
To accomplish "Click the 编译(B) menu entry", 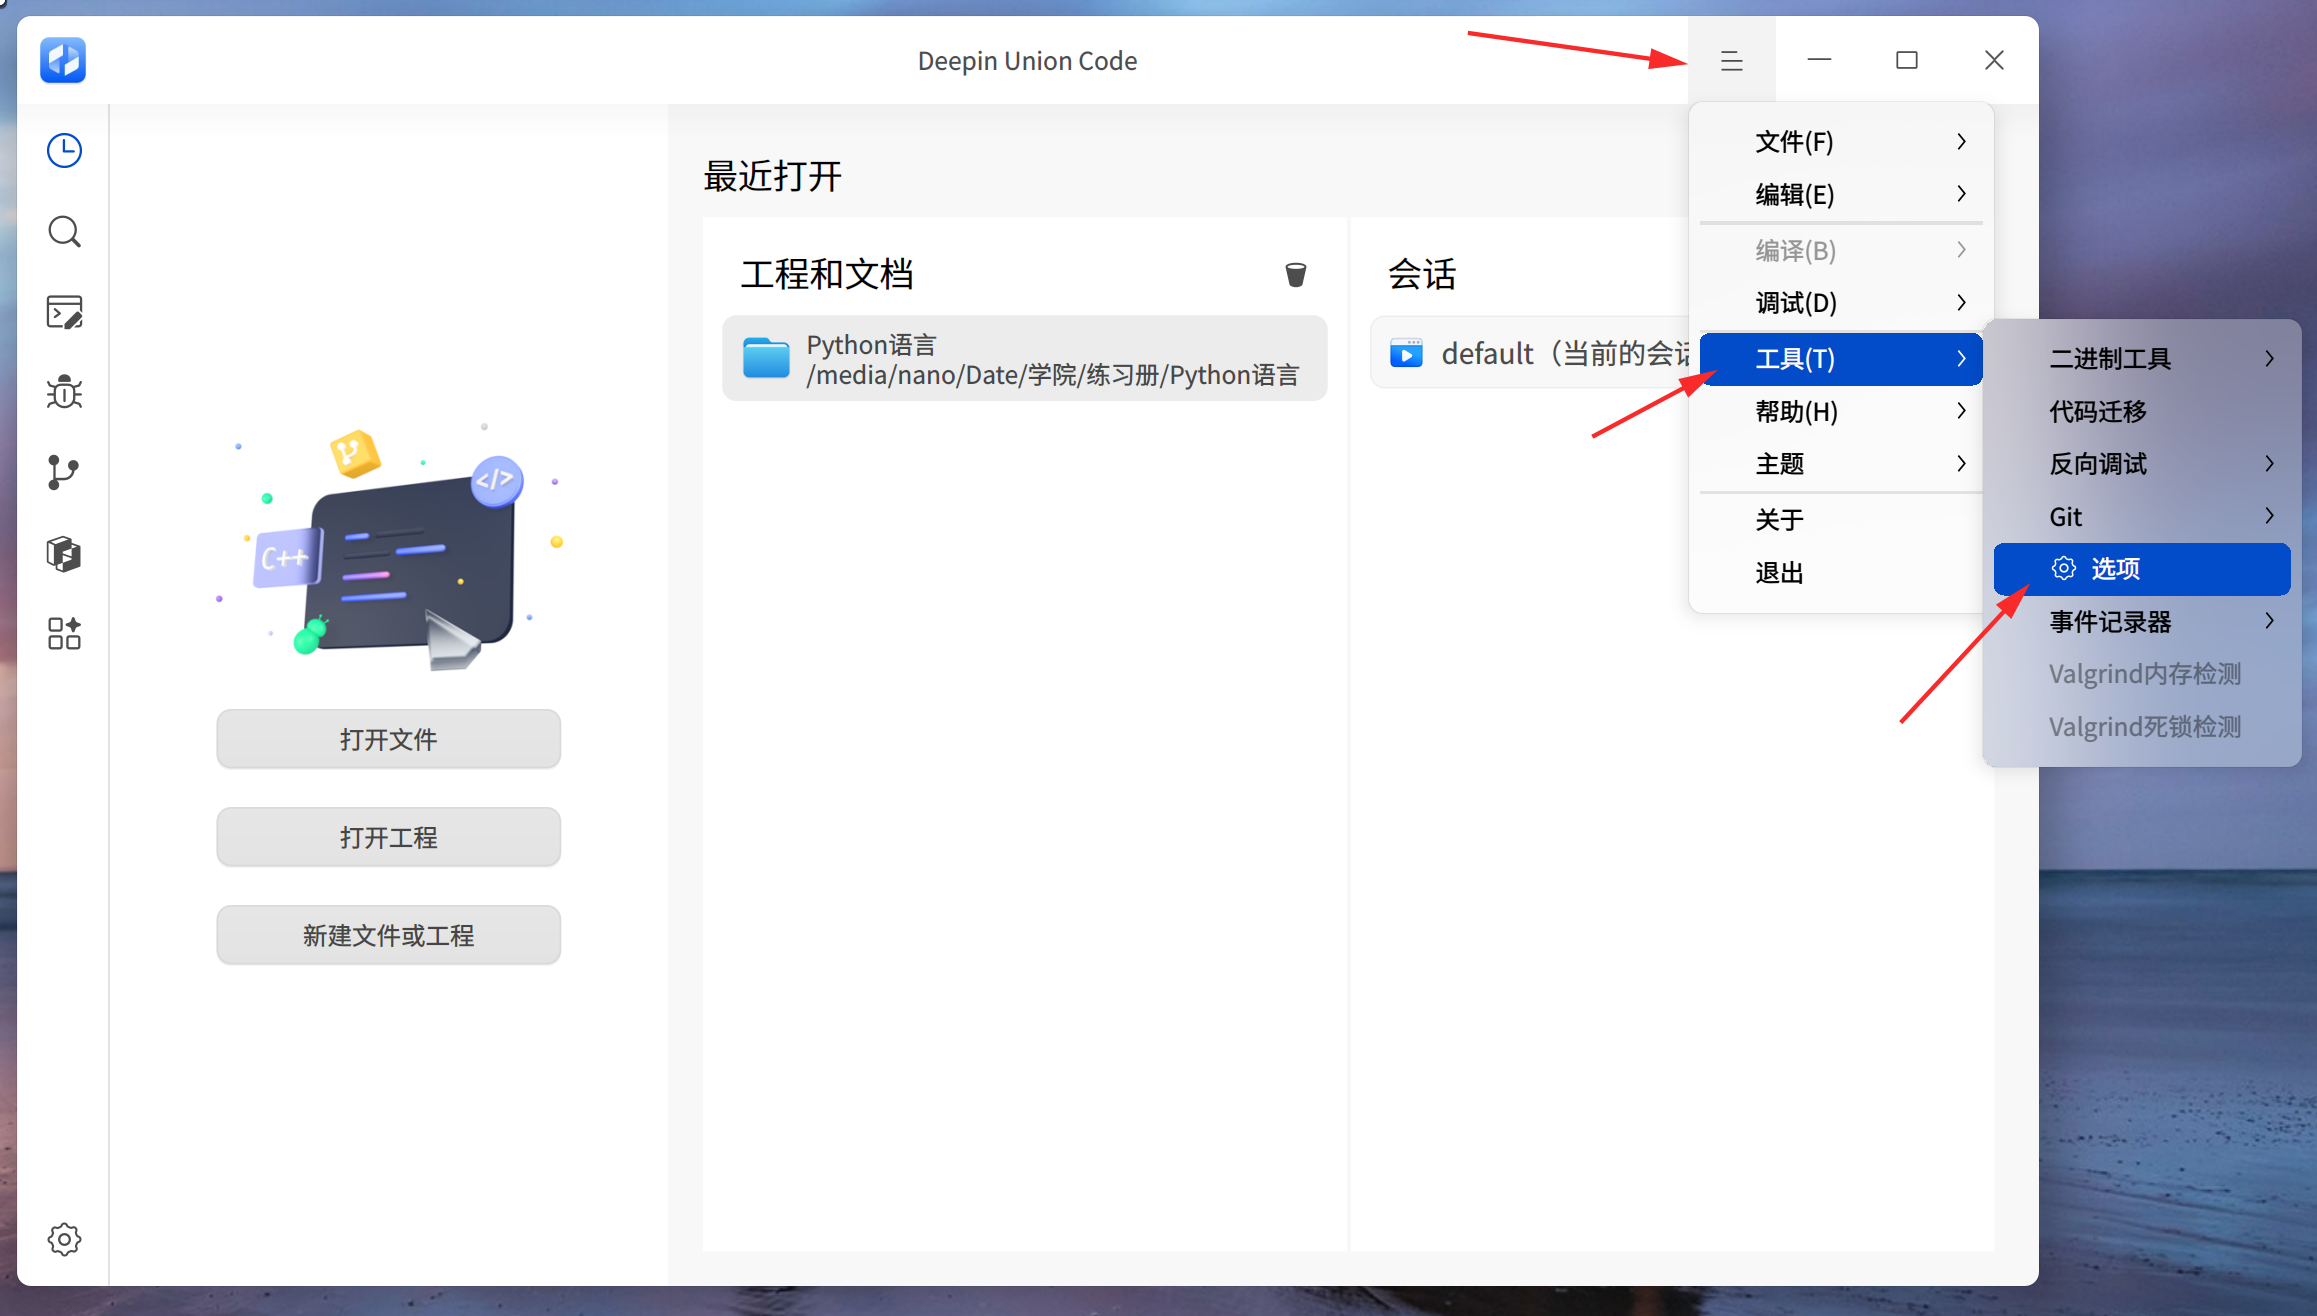I will tap(1841, 250).
